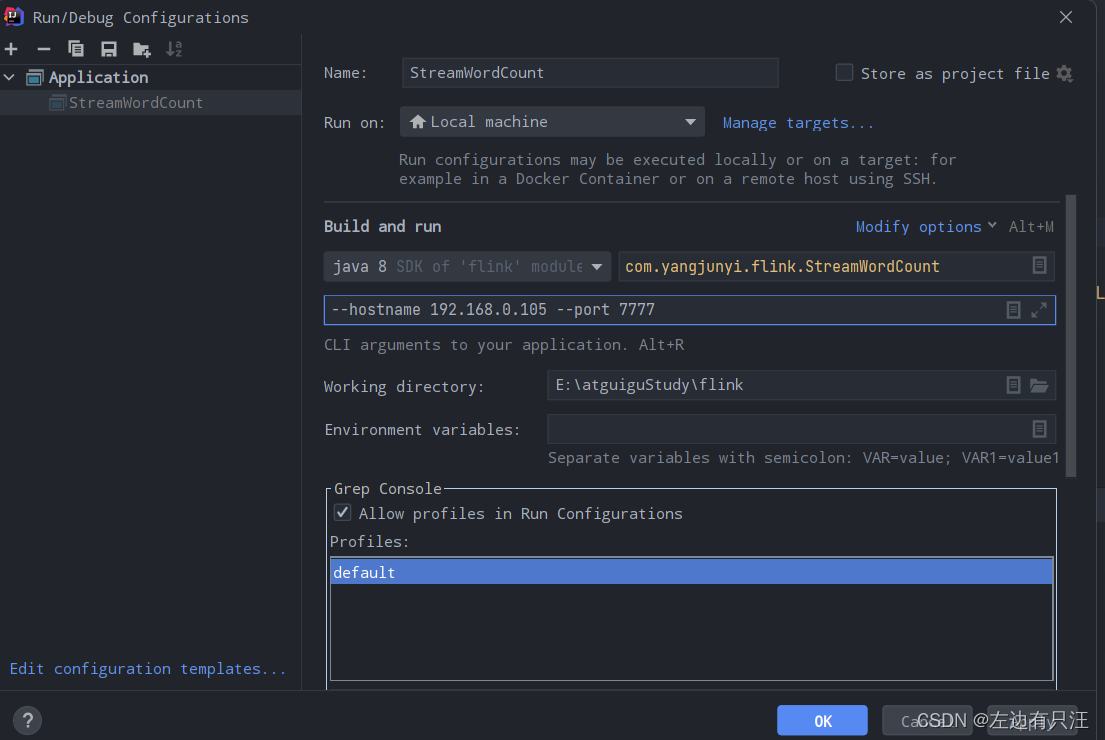Browse for working directory using folder icon
The height and width of the screenshot is (740, 1105).
click(x=1039, y=385)
